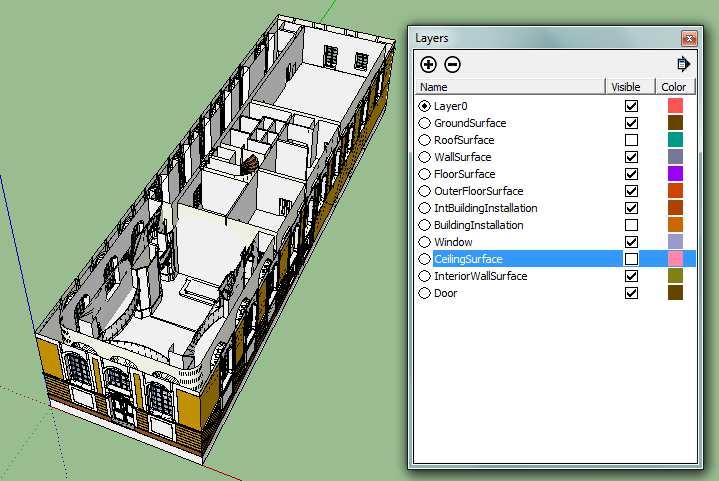Click the Layers panel title bar

[x=546, y=38]
